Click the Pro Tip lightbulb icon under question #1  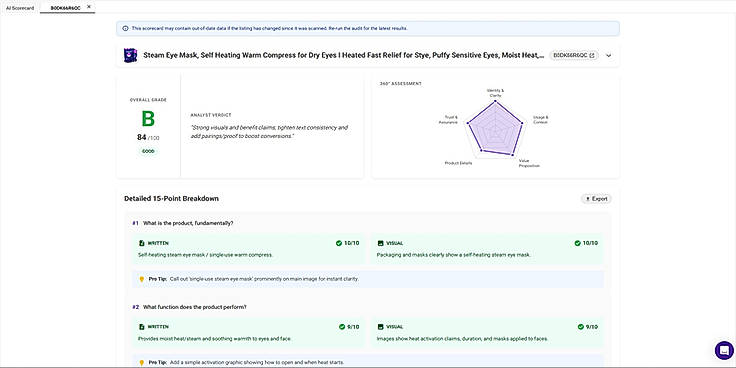[142, 279]
